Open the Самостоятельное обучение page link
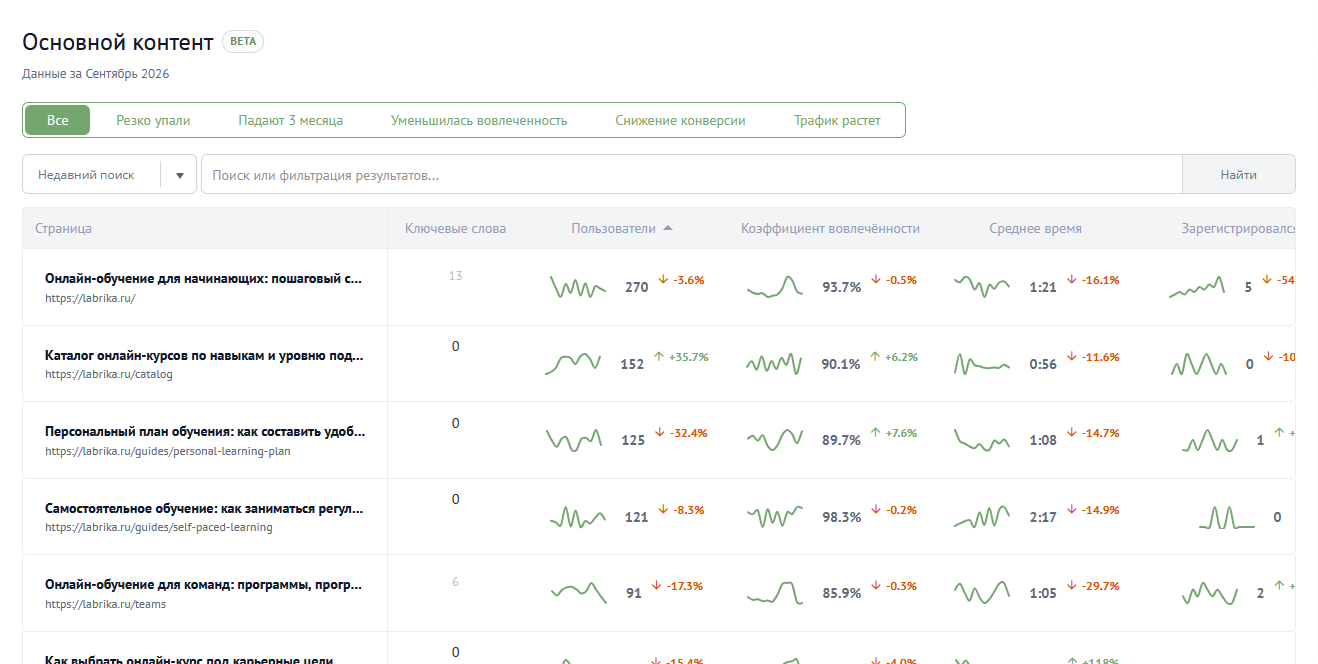 (204, 508)
